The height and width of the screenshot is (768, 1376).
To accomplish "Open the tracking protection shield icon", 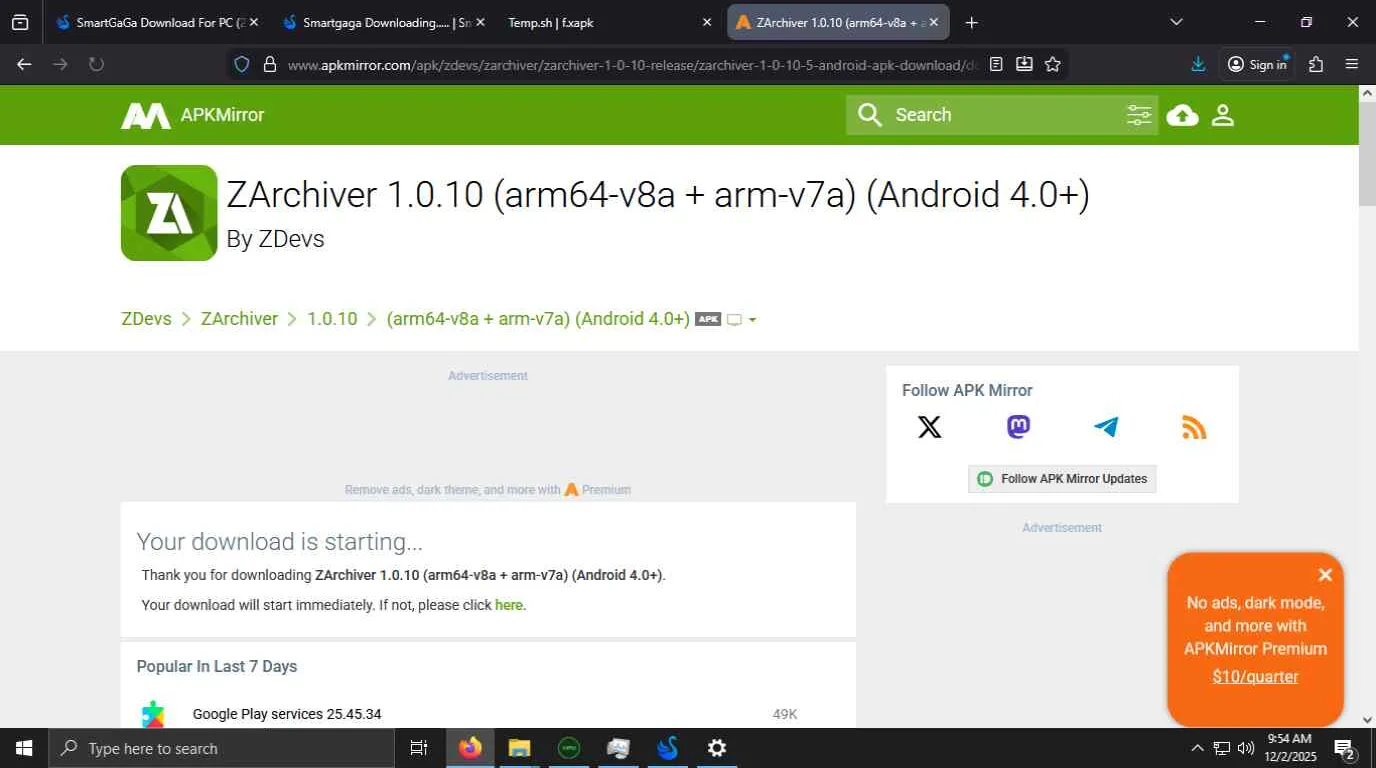I will tap(241, 64).
